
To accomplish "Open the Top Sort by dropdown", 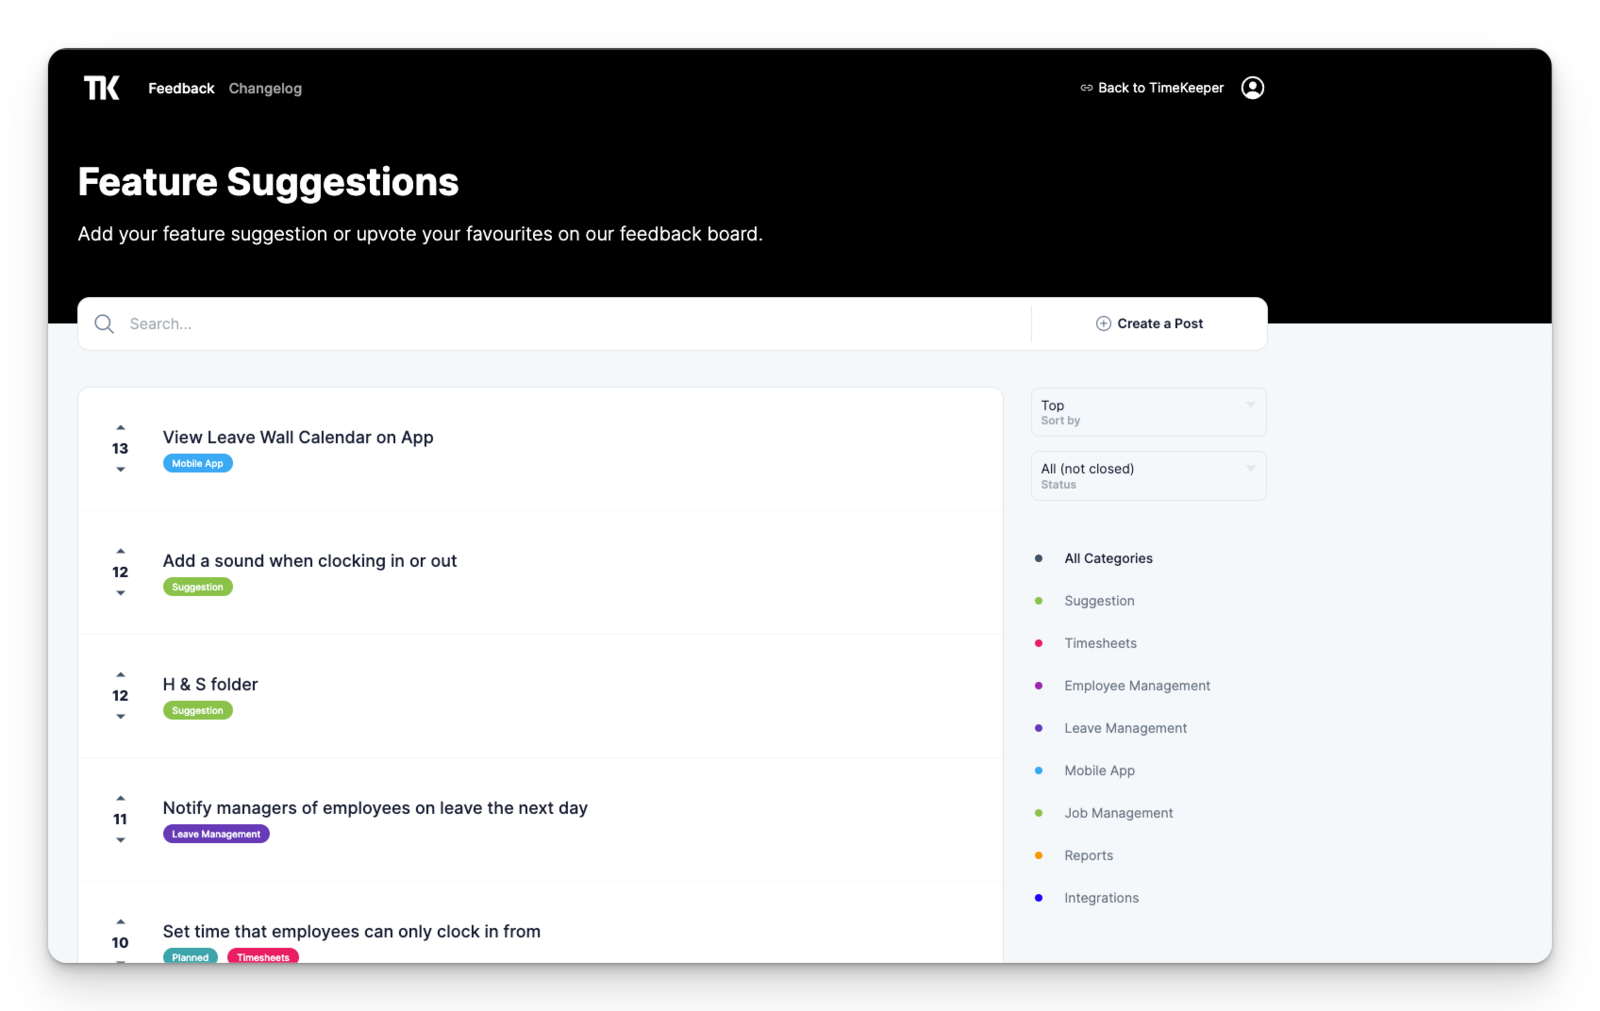I will point(1148,412).
